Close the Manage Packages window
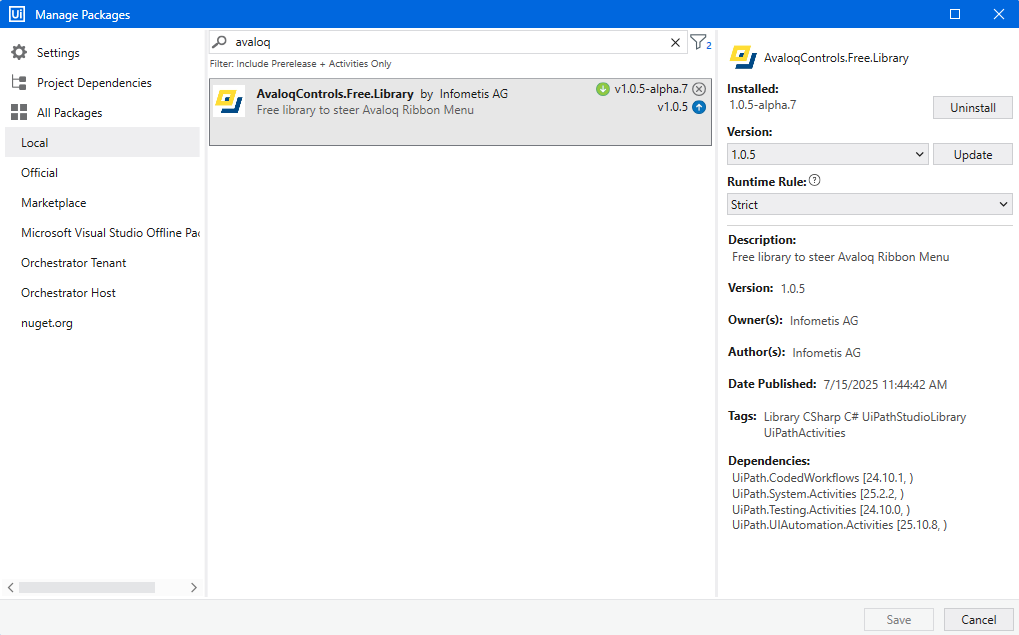Image resolution: width=1019 pixels, height=635 pixels. click(x=999, y=14)
